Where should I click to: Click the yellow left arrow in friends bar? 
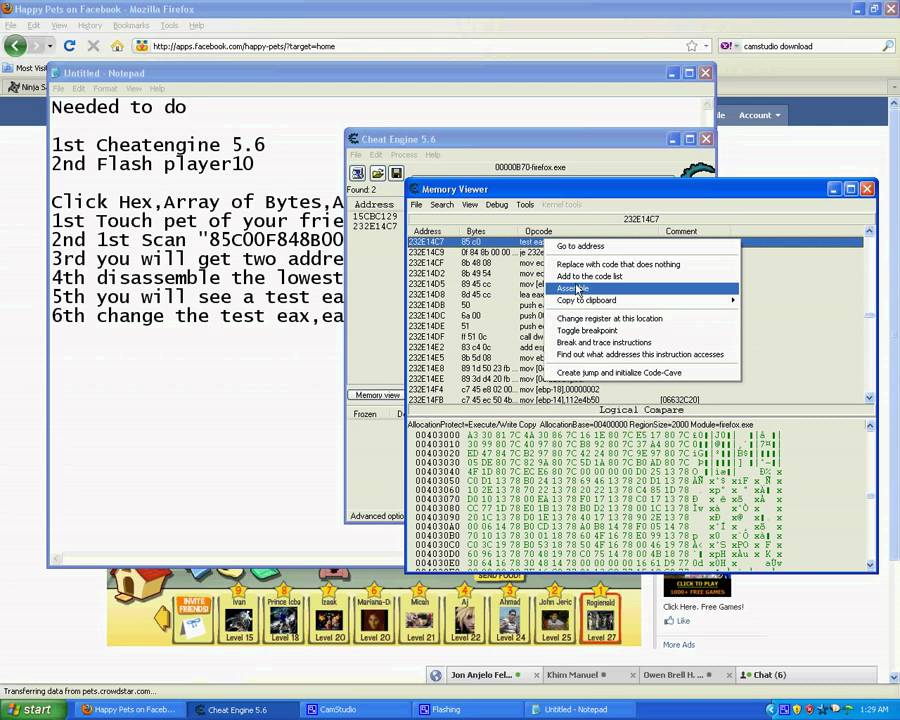[x=164, y=618]
